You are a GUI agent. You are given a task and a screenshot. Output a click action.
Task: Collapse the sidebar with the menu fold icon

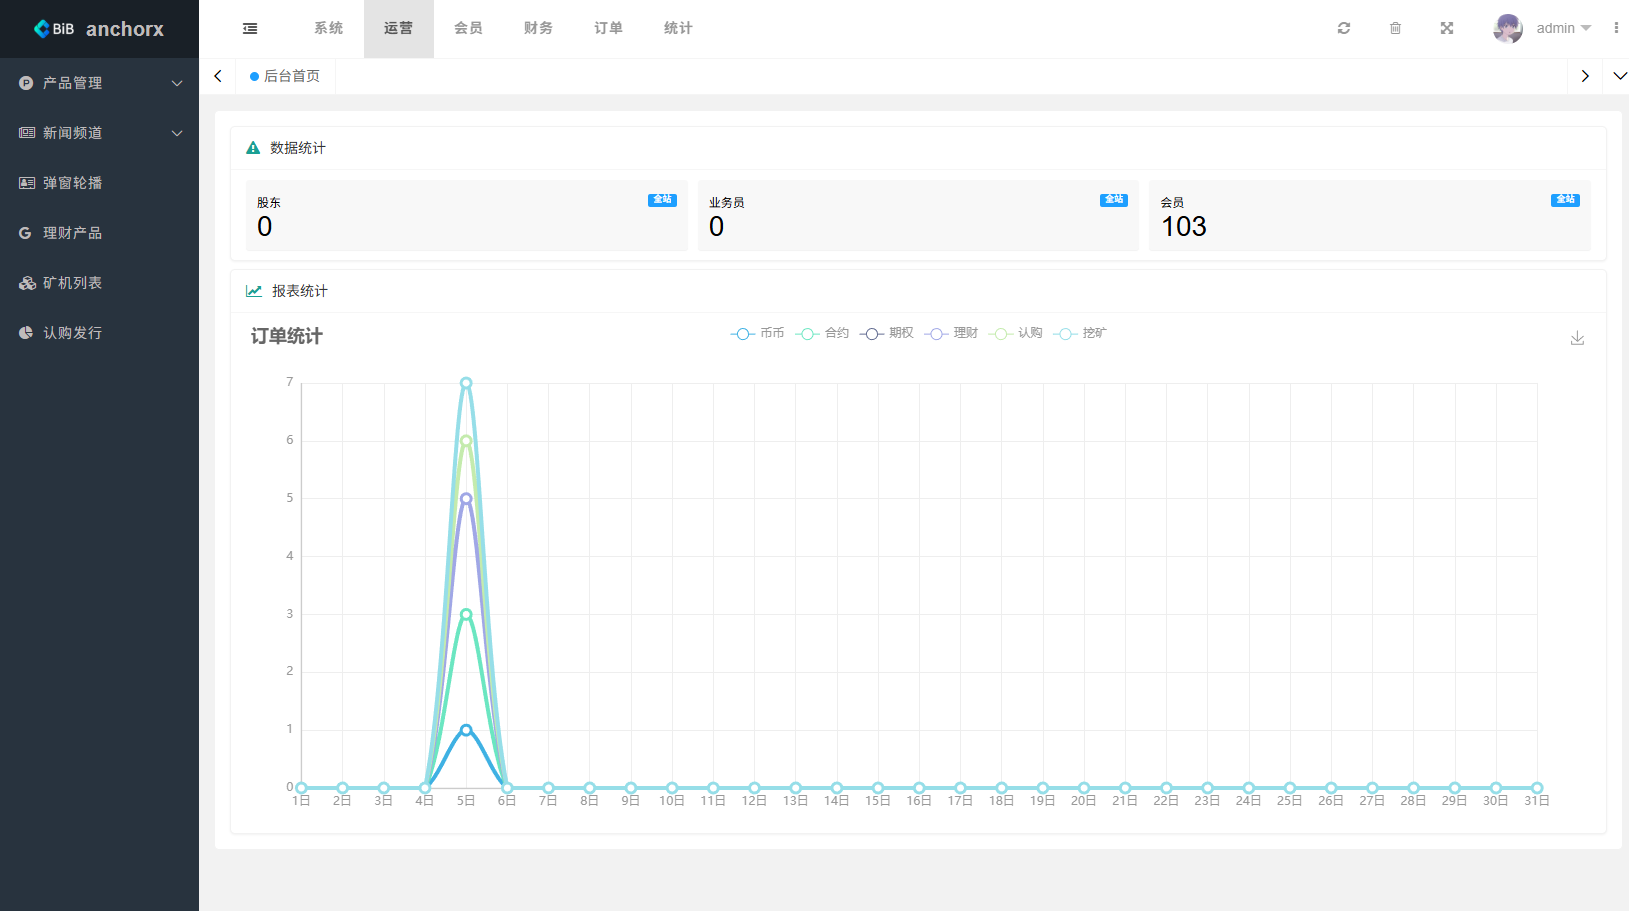point(250,29)
